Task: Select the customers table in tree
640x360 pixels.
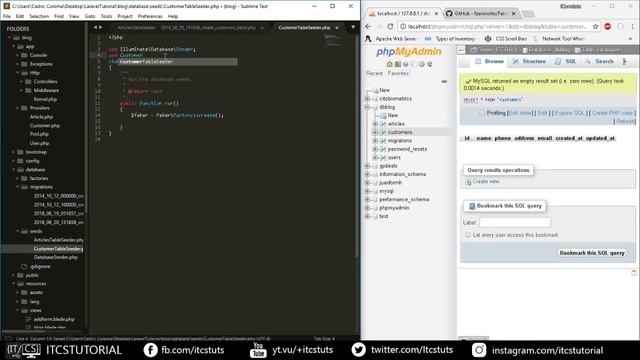Action: click(400, 132)
